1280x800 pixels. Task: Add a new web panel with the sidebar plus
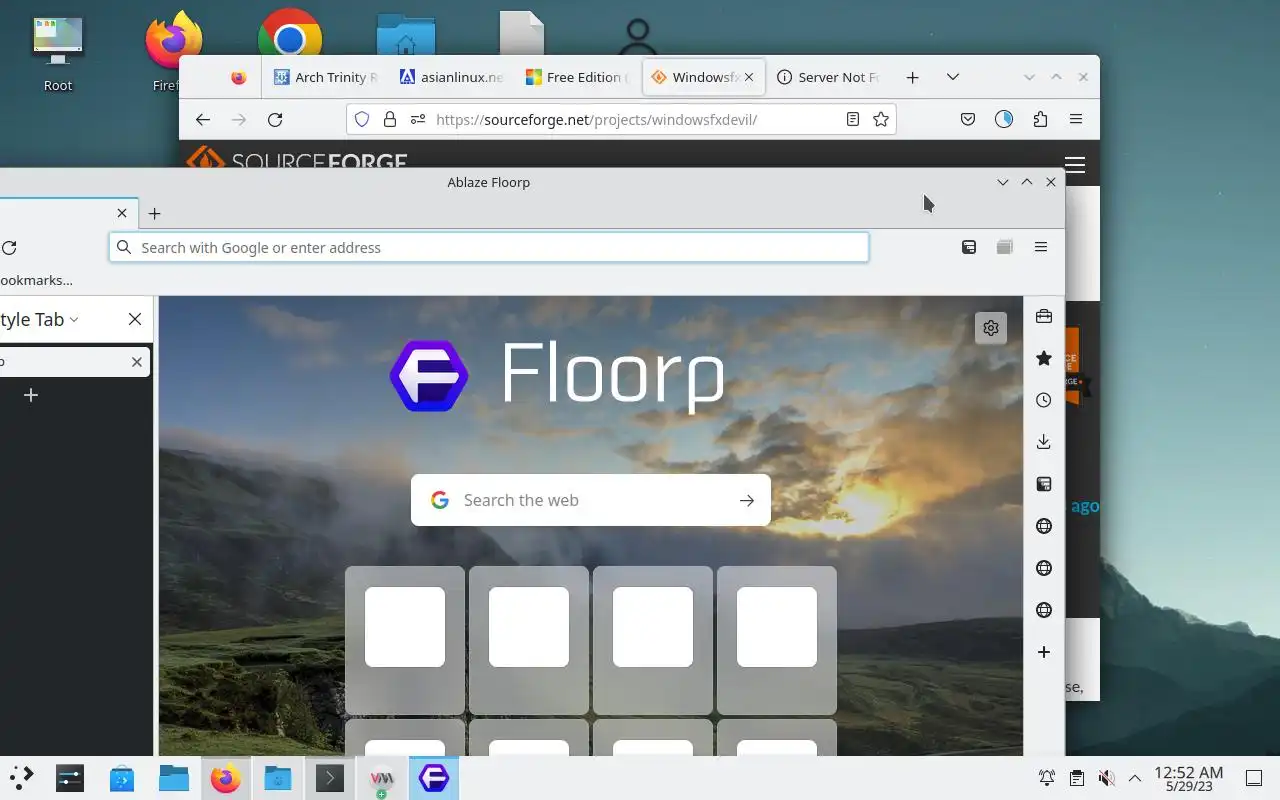[1043, 652]
